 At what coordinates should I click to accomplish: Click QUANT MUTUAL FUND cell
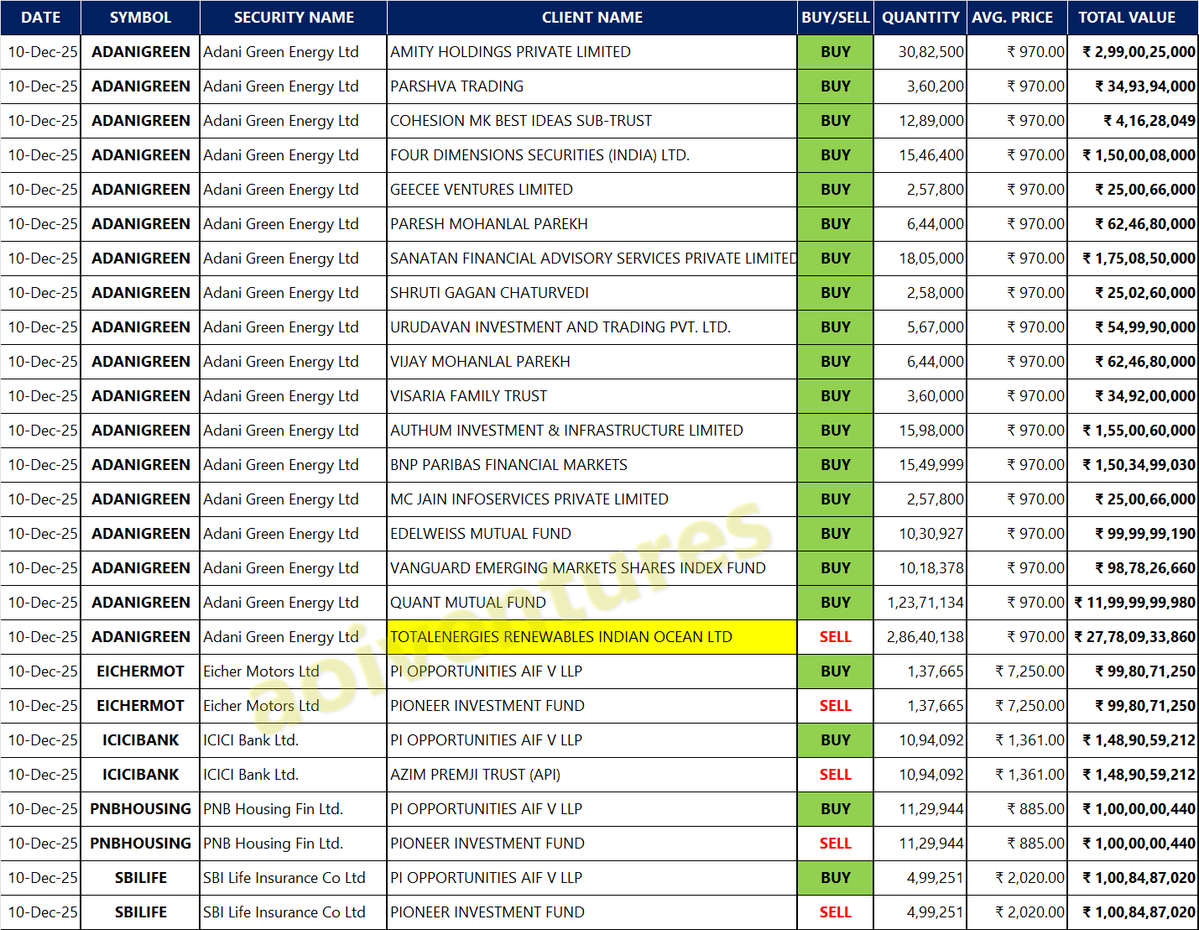coord(592,603)
